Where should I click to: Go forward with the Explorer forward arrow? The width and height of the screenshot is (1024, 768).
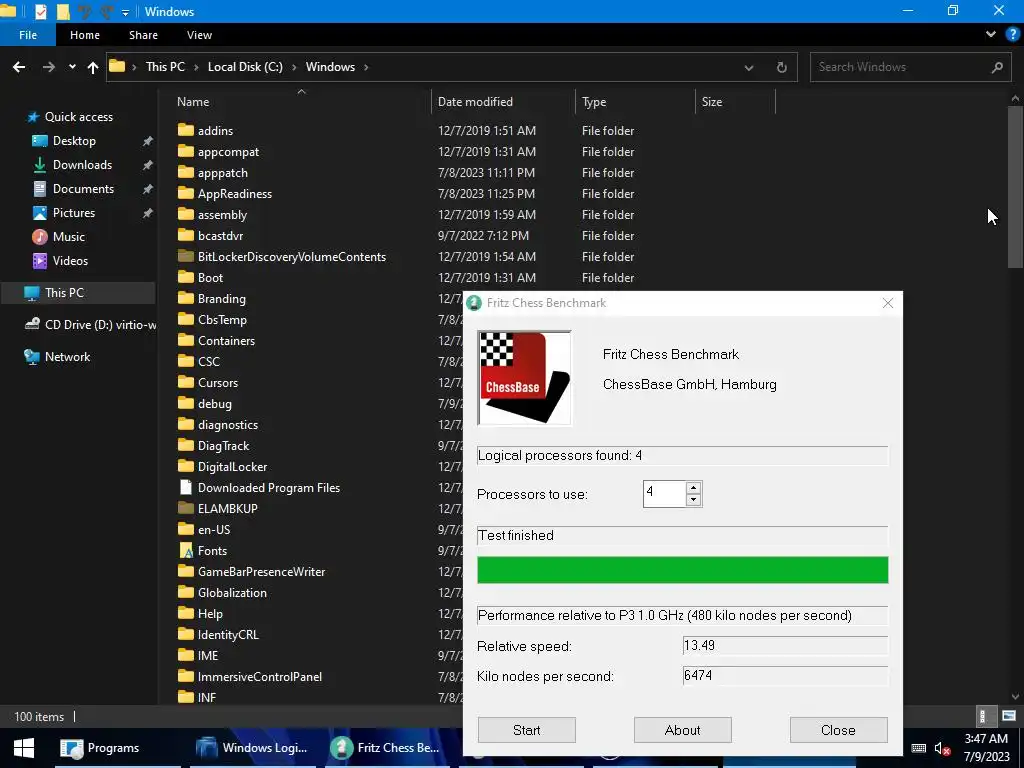[49, 67]
